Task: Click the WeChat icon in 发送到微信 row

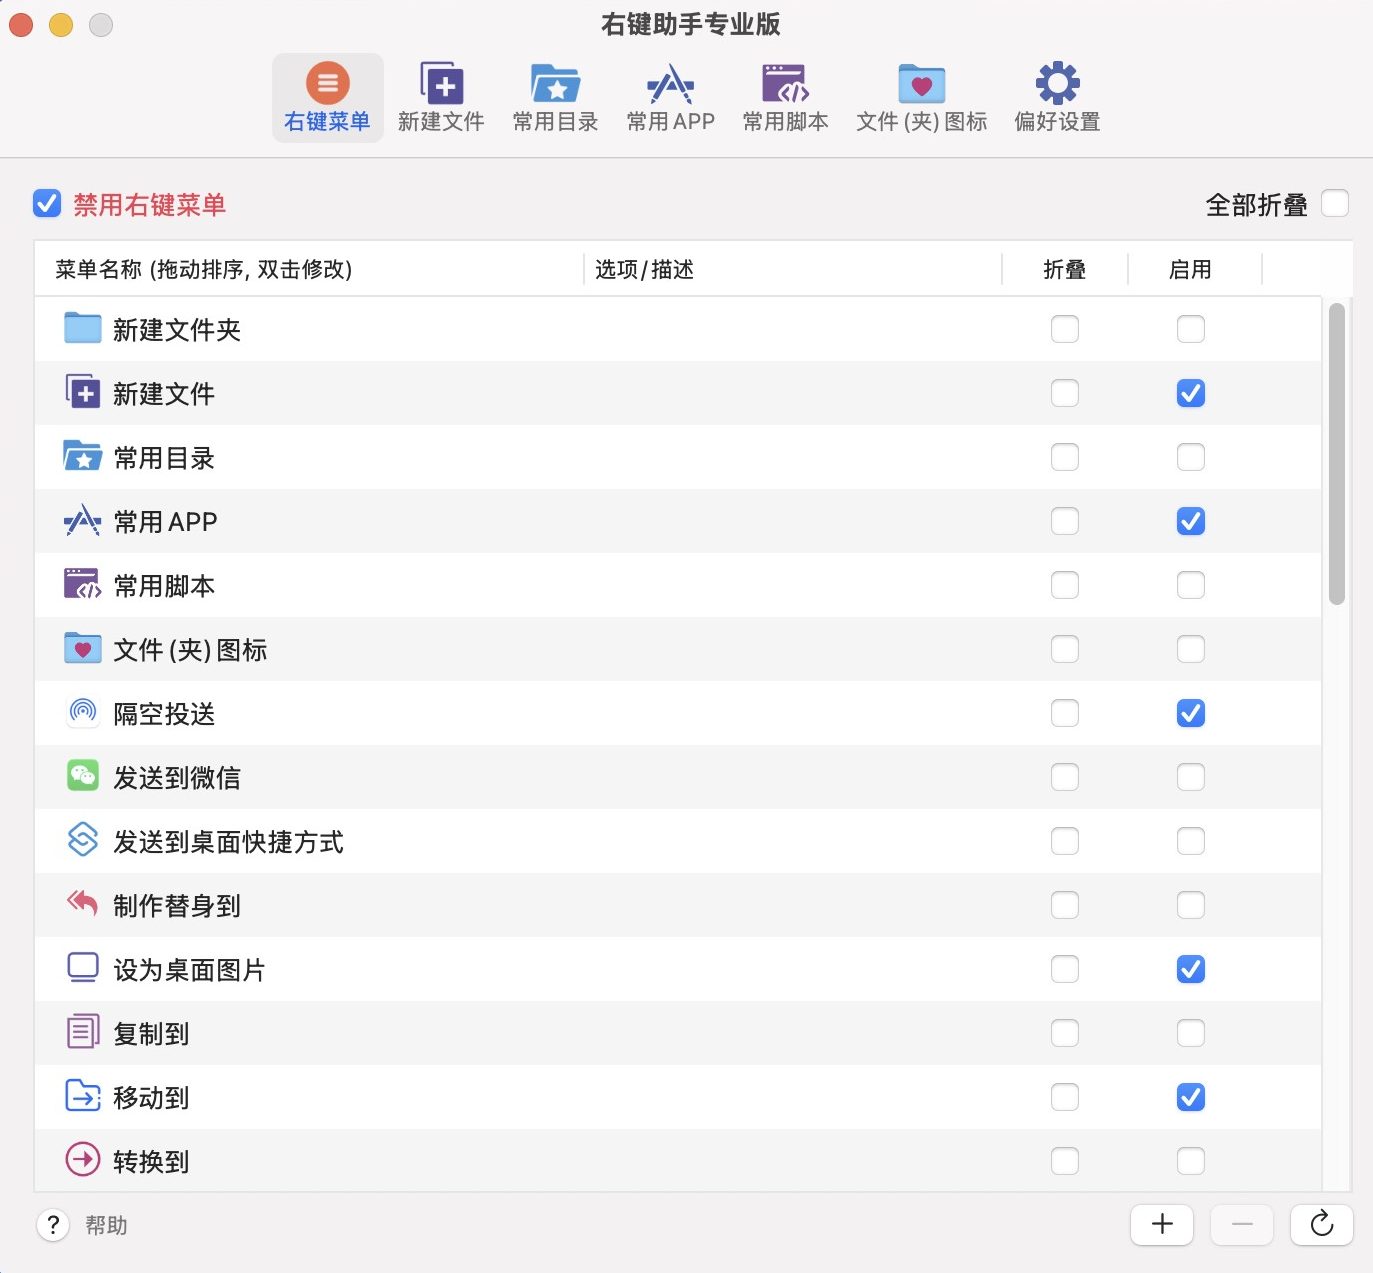Action: click(x=83, y=776)
